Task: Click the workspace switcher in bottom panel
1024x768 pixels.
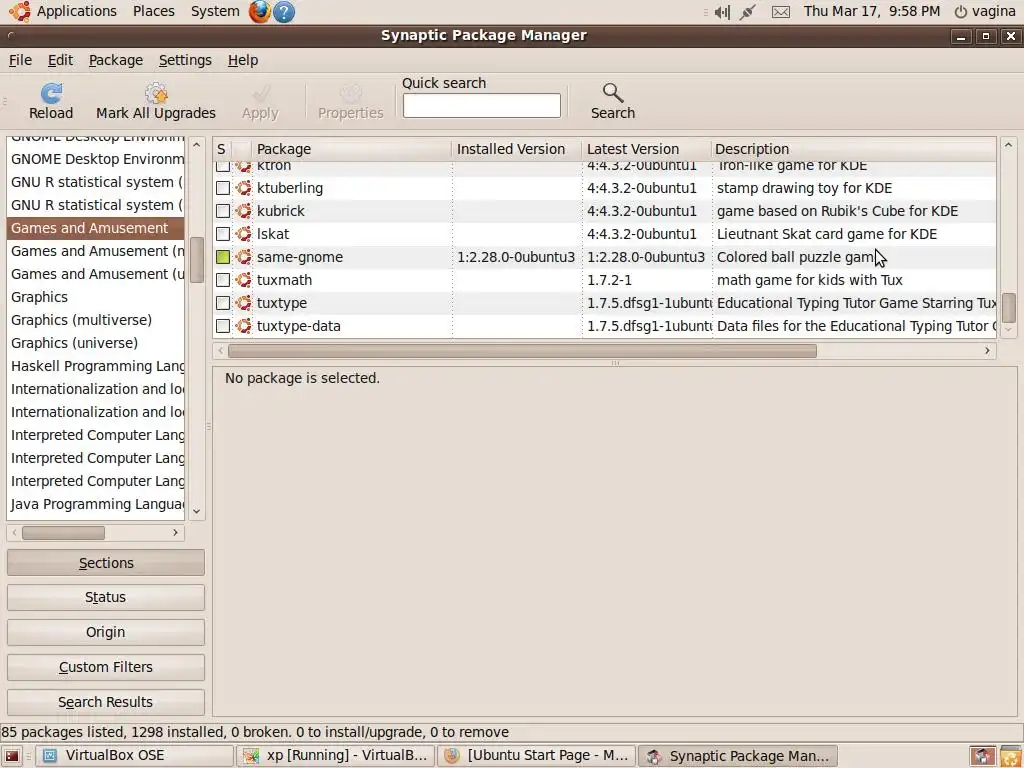Action: click(982, 756)
